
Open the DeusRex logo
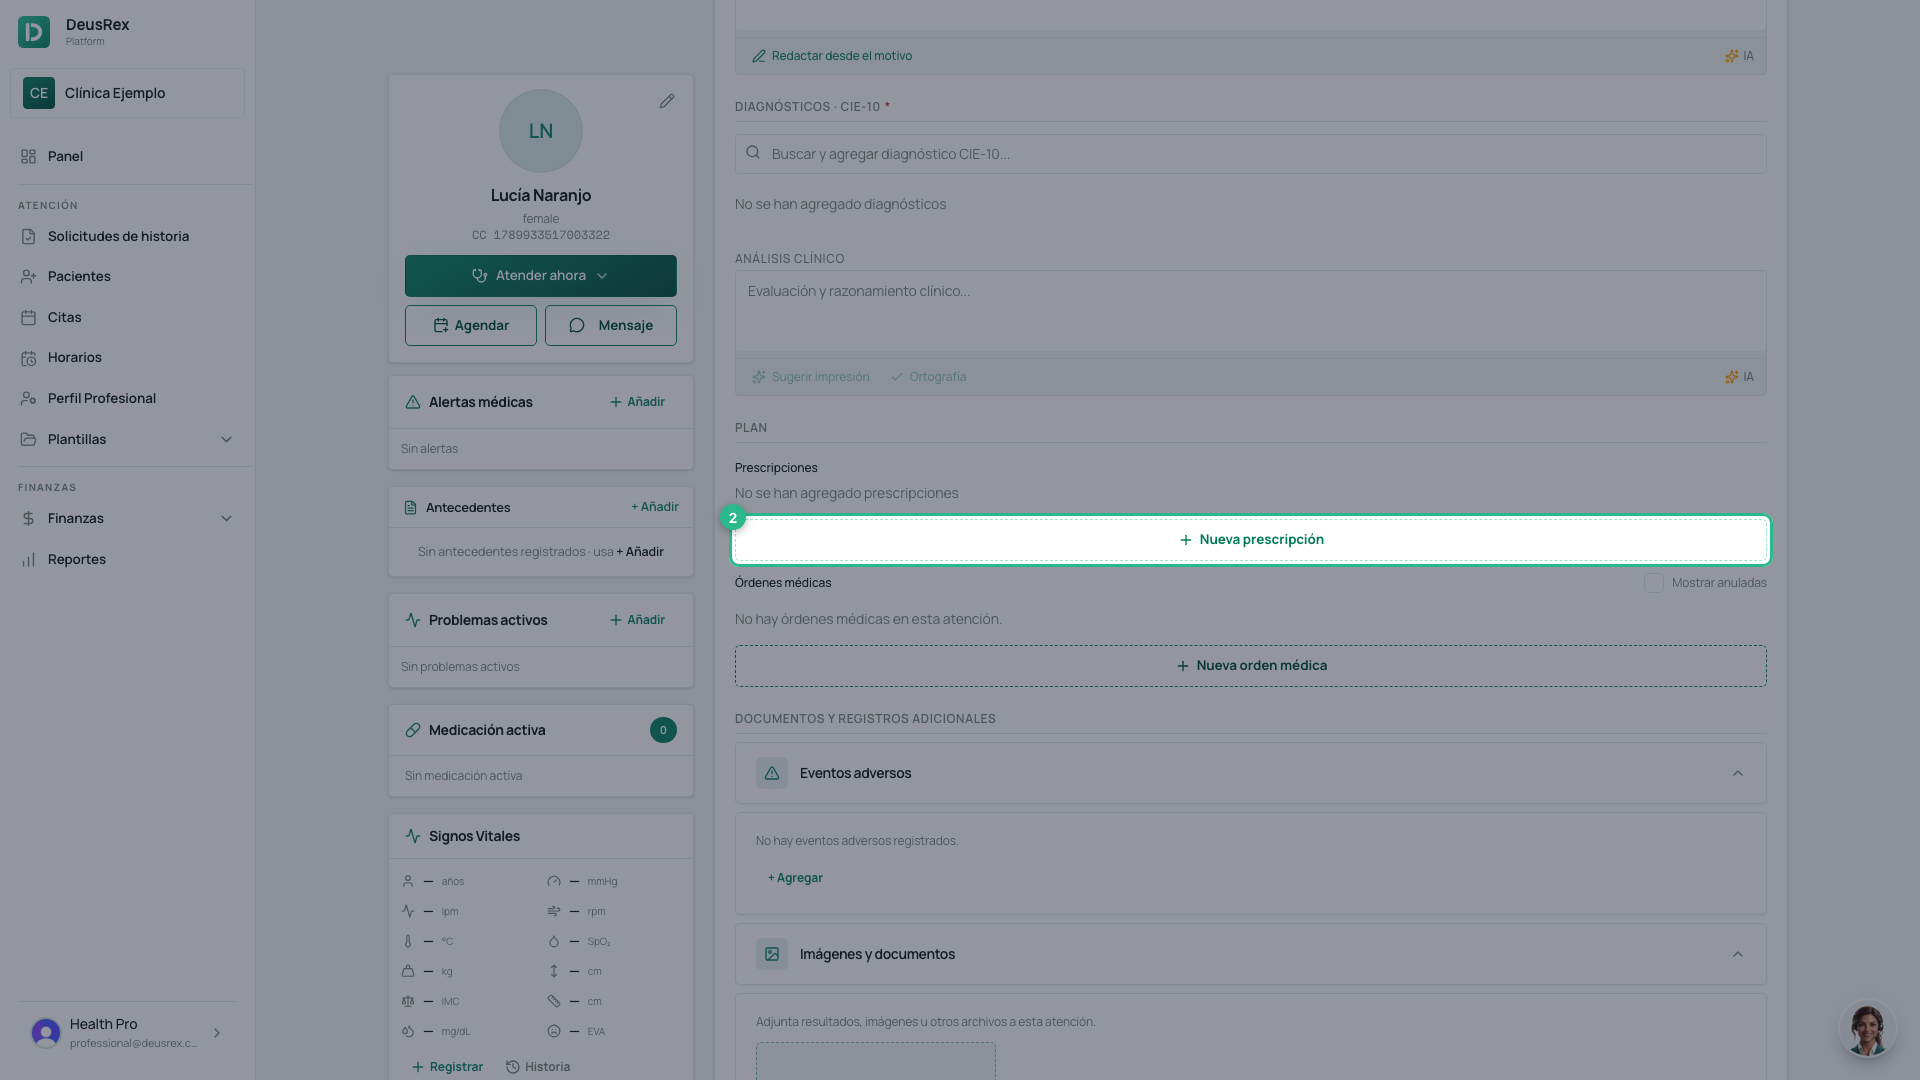tap(34, 32)
